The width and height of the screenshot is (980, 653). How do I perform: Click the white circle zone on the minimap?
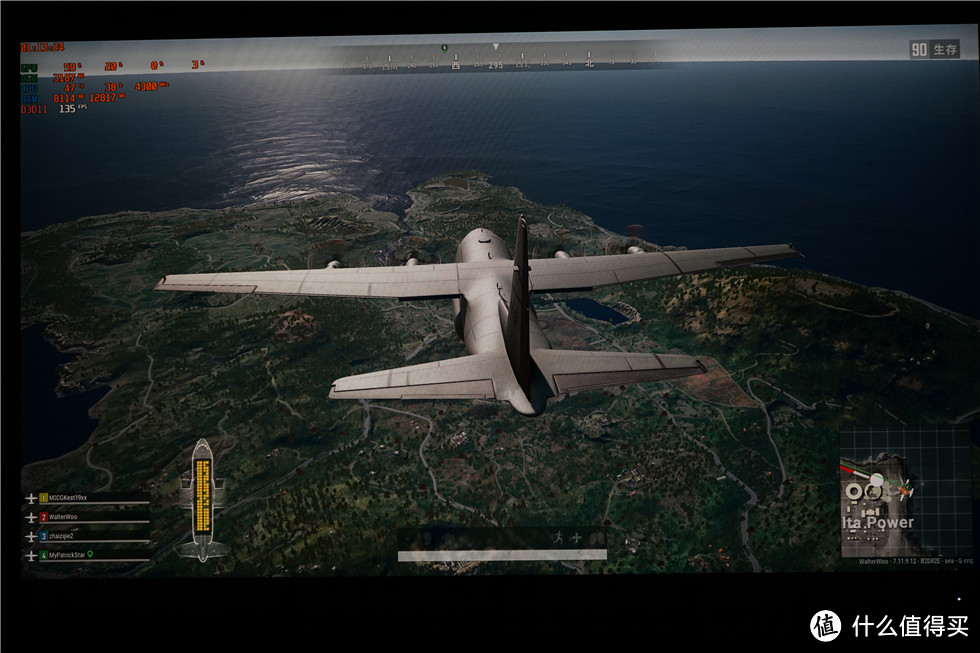click(878, 480)
